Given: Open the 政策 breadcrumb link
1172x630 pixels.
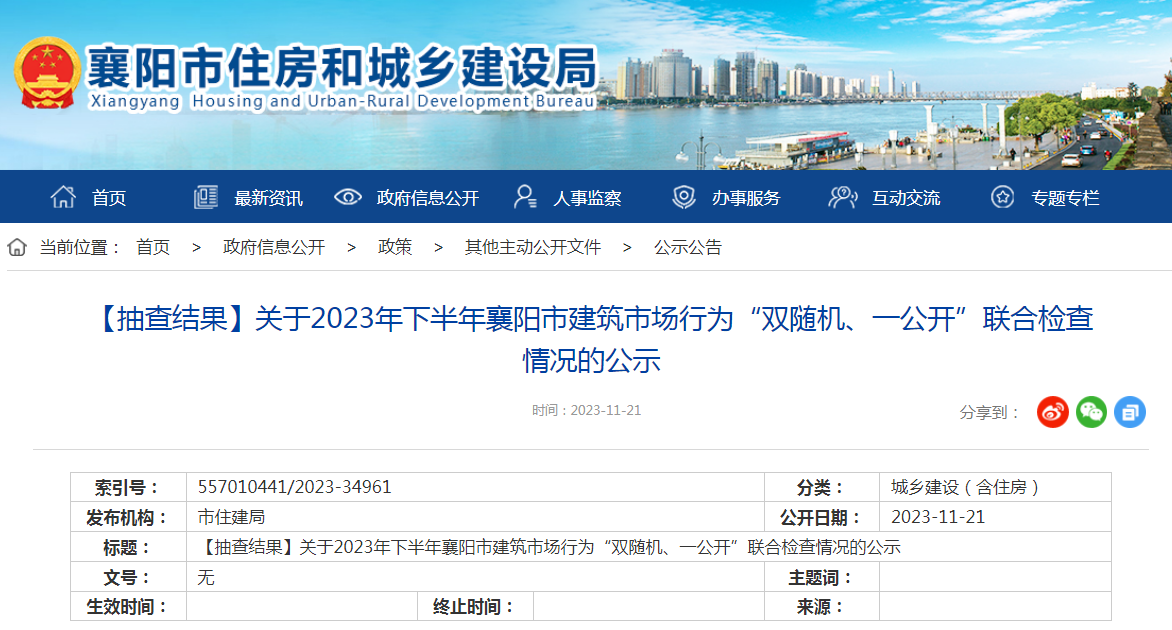Looking at the screenshot, I should 394,247.
